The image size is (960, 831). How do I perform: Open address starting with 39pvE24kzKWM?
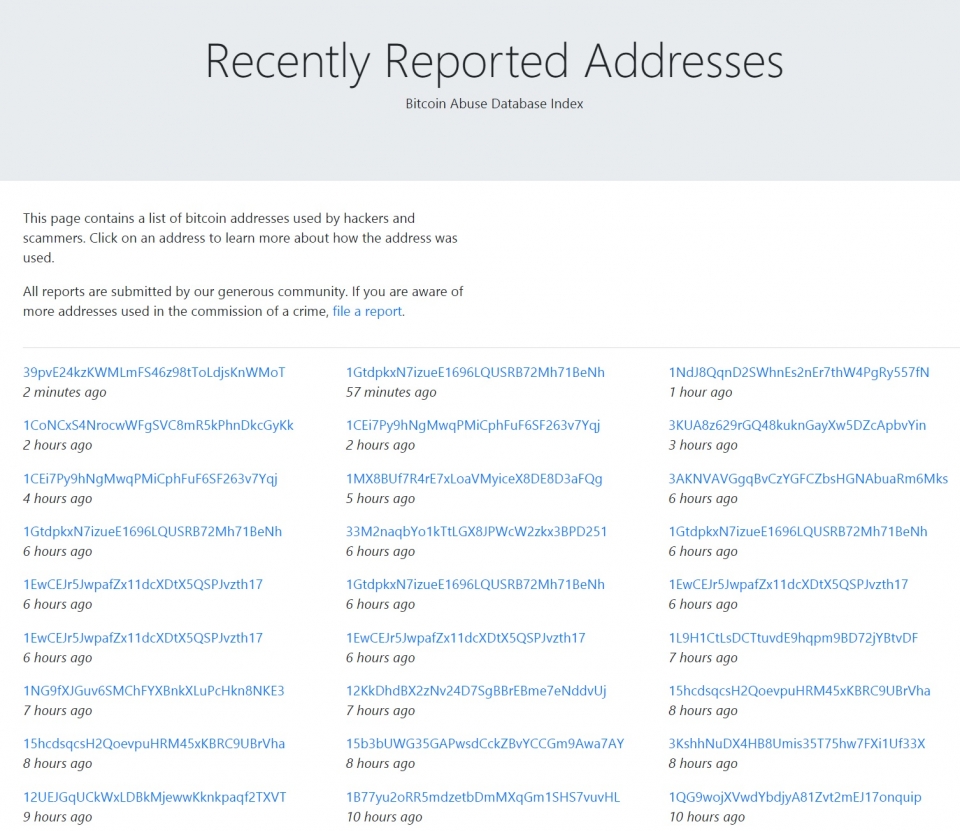154,372
